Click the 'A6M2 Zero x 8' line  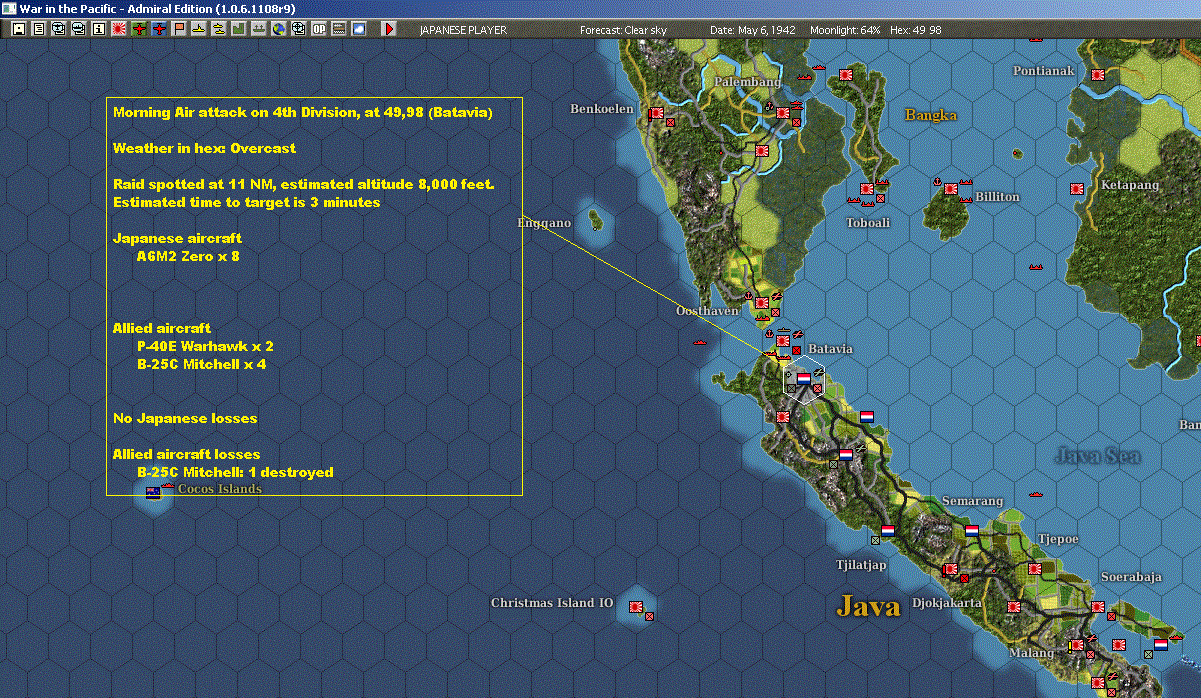[x=188, y=256]
